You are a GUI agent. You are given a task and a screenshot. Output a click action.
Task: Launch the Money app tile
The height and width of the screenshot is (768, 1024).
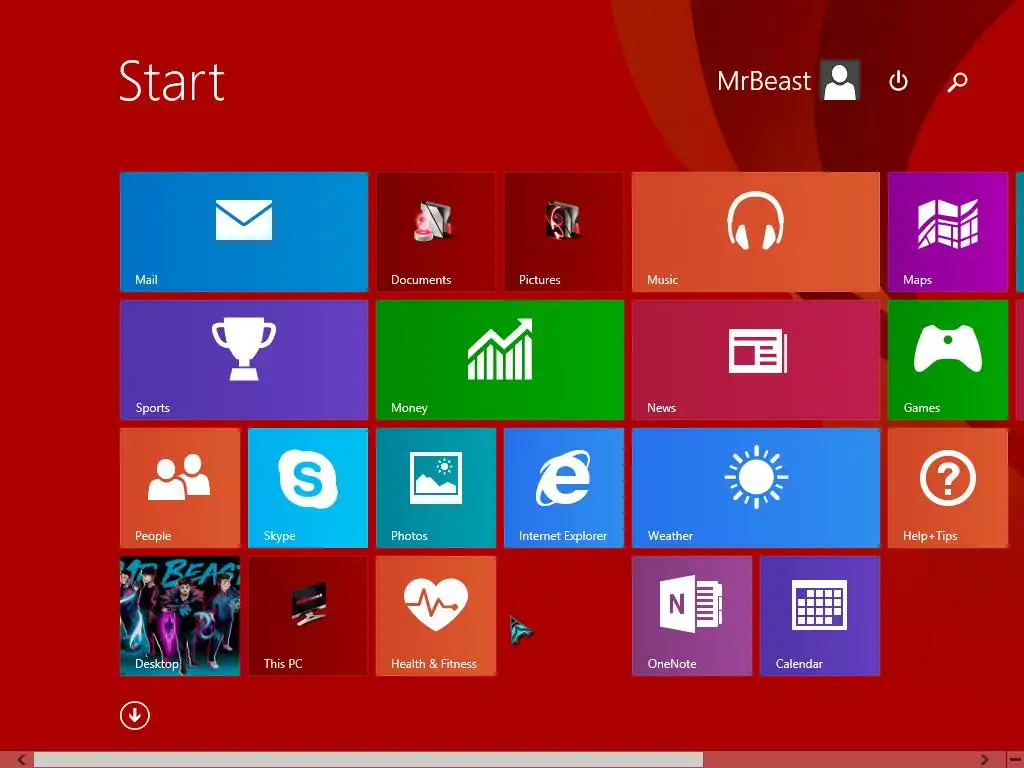pos(500,360)
